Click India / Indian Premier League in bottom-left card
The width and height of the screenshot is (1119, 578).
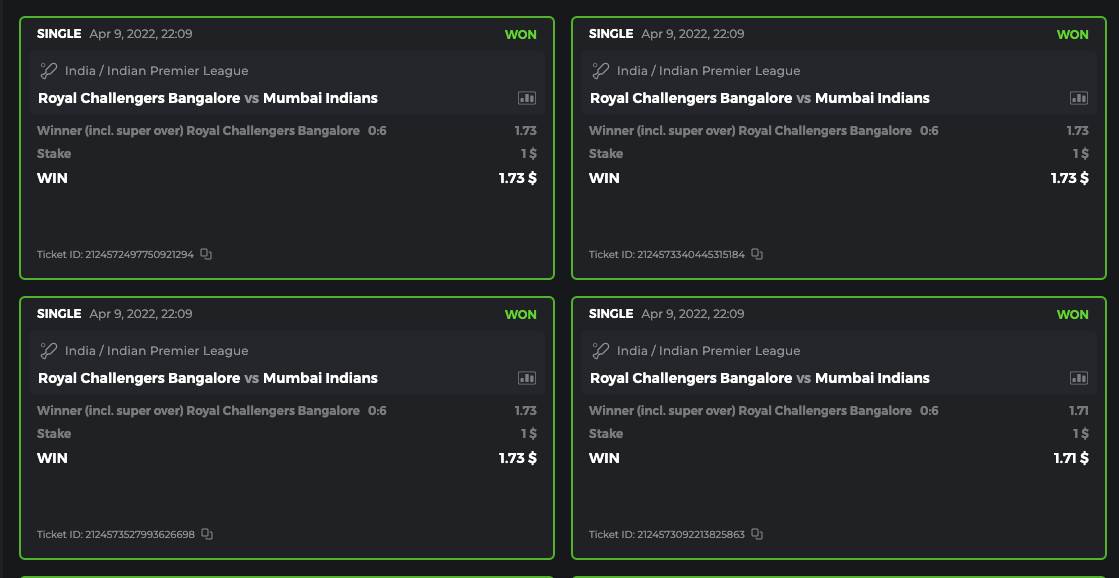pos(156,351)
